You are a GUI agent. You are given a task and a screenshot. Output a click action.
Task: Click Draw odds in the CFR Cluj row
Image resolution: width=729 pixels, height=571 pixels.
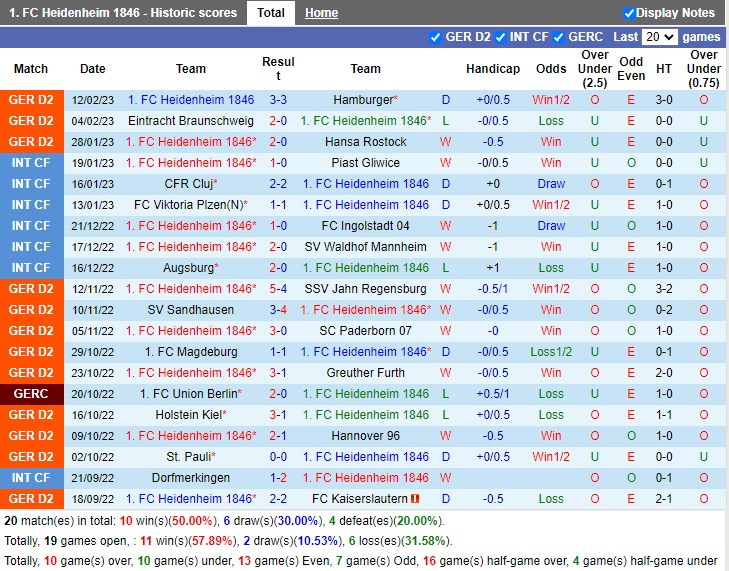[x=551, y=184]
